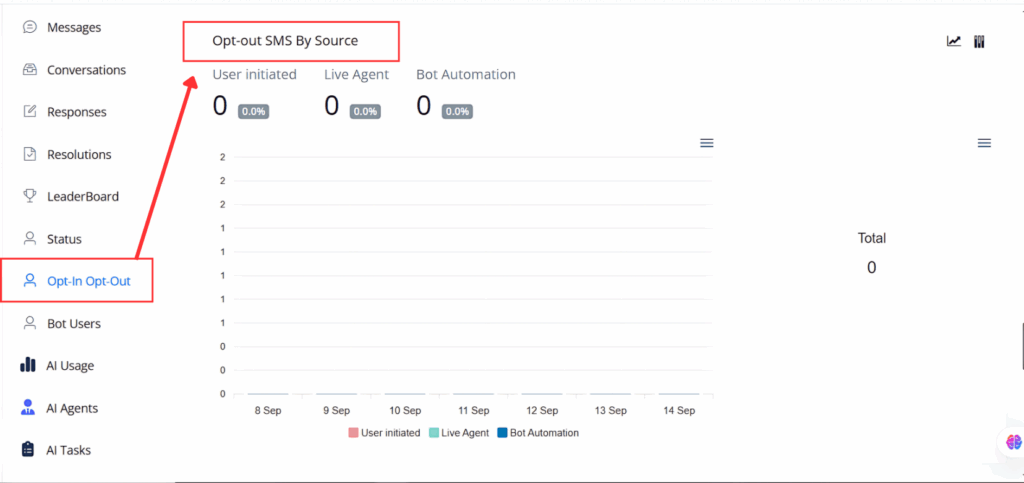Viewport: 1024px width, 483px height.
Task: Open the brain AI assistant icon
Action: click(1013, 441)
